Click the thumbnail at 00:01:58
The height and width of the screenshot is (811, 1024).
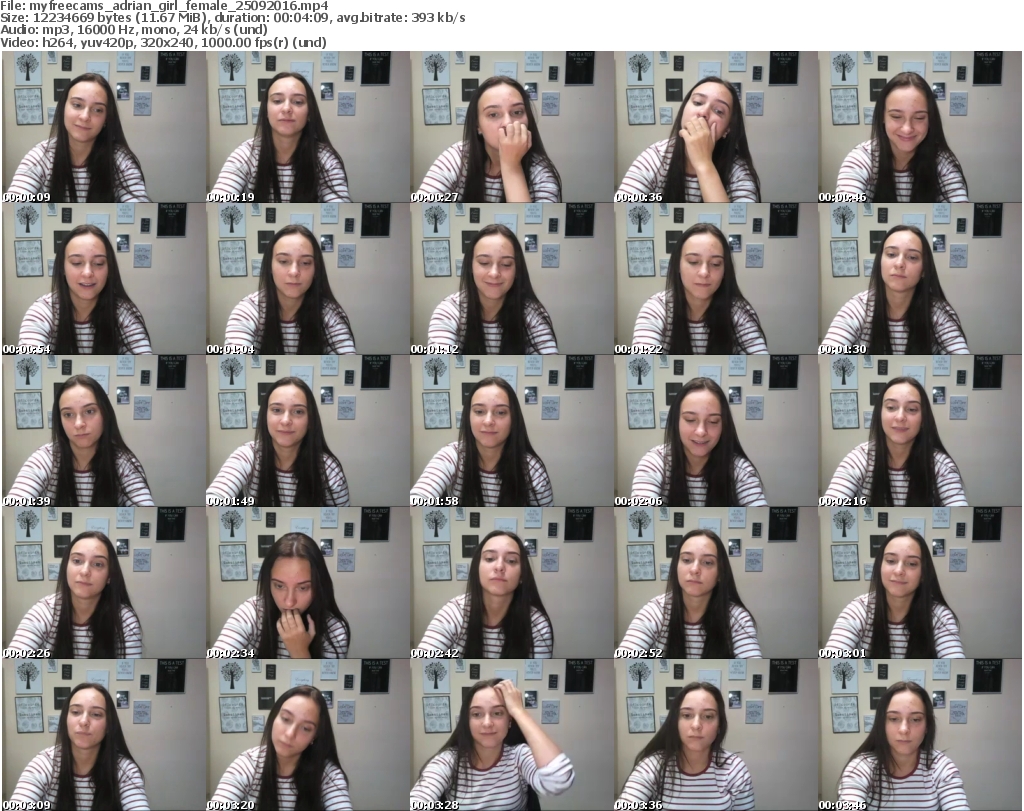[x=512, y=431]
